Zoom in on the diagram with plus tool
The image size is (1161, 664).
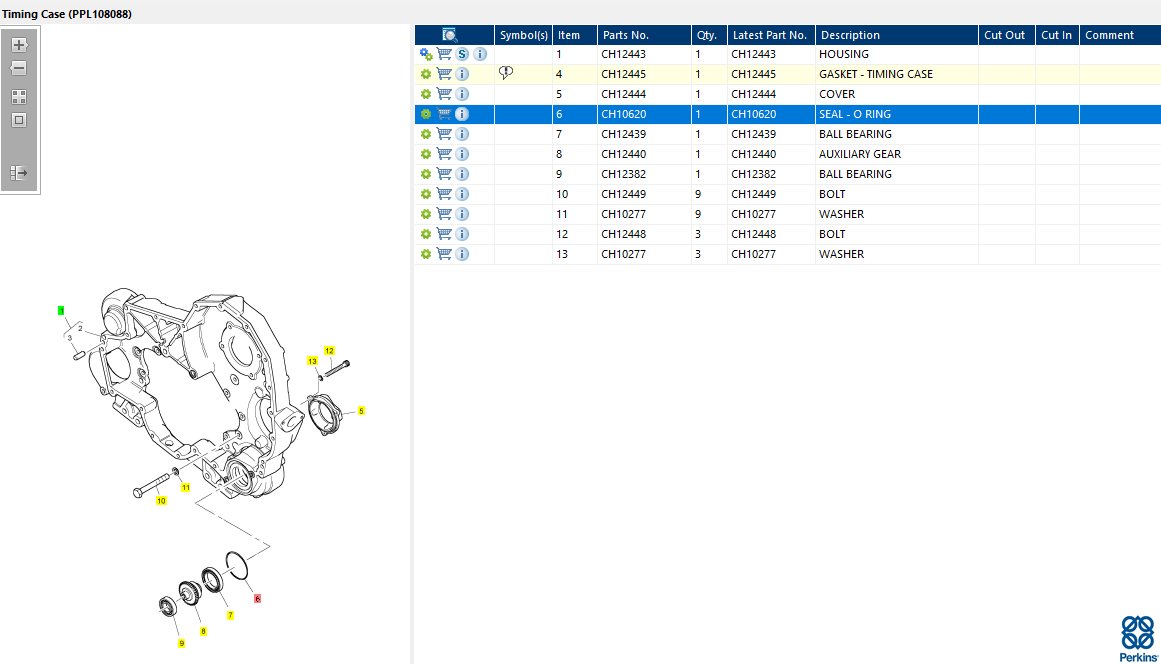pos(19,45)
